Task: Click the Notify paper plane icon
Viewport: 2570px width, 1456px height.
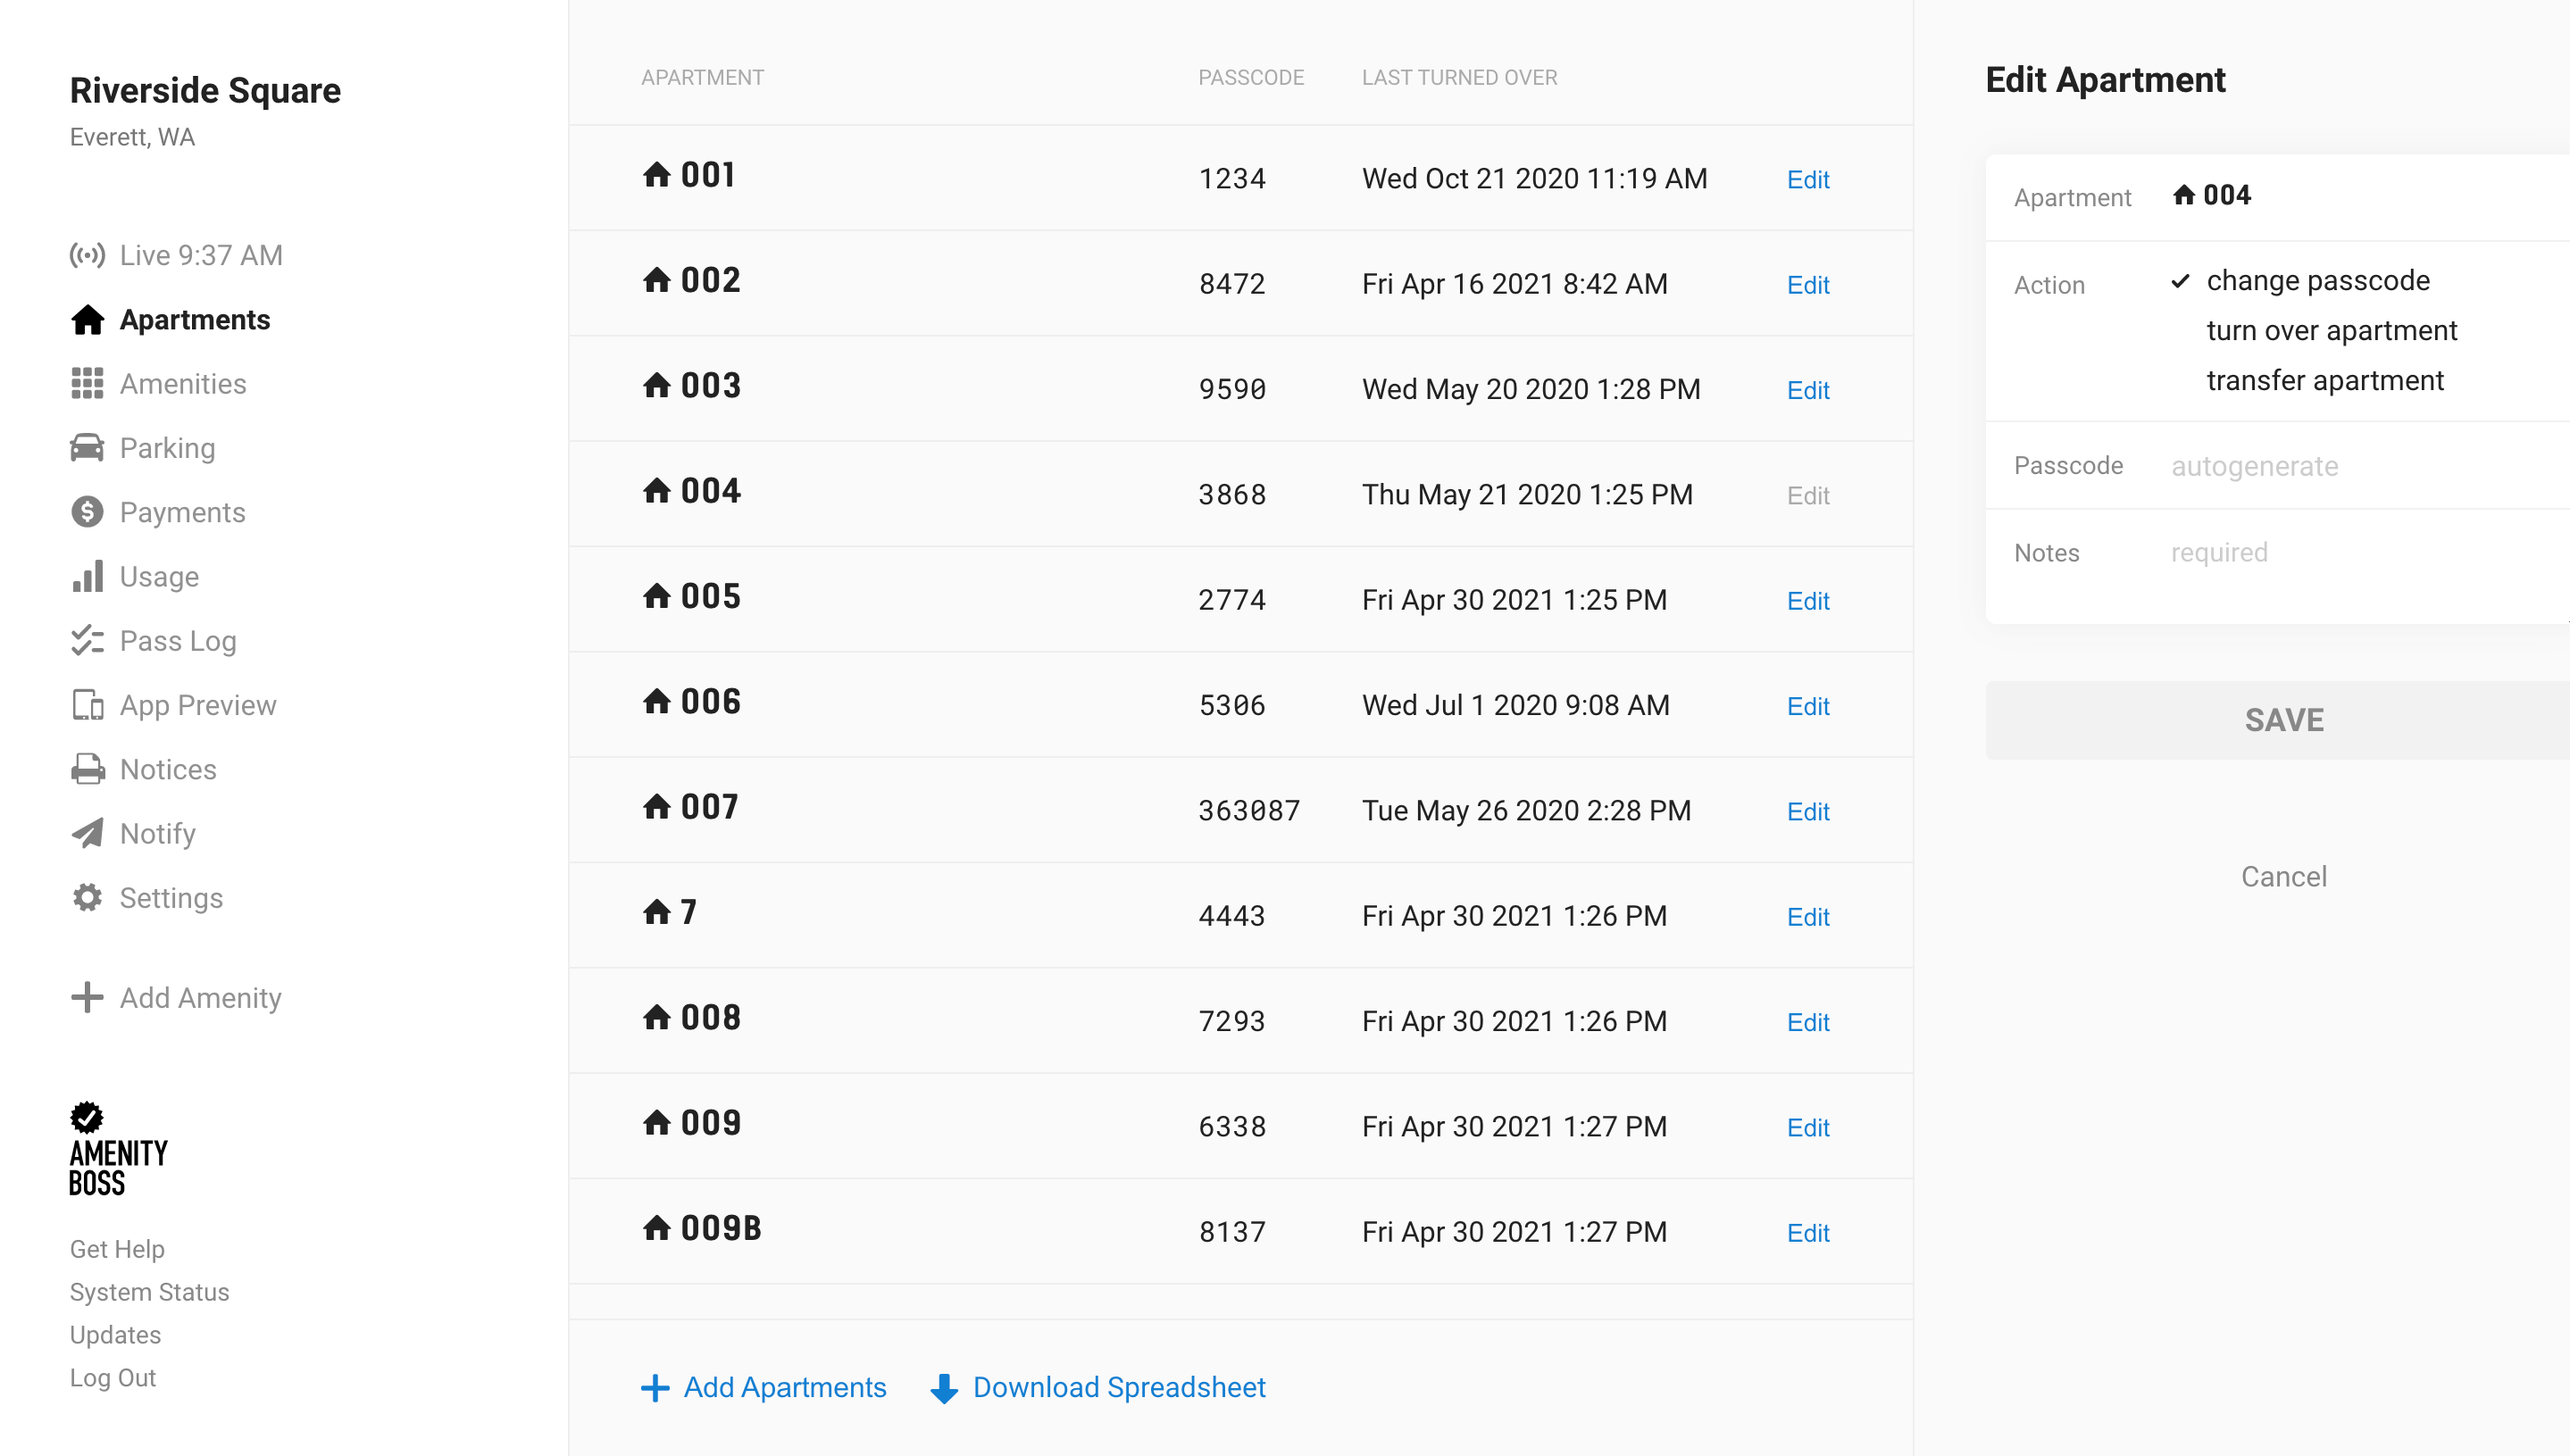Action: click(87, 833)
